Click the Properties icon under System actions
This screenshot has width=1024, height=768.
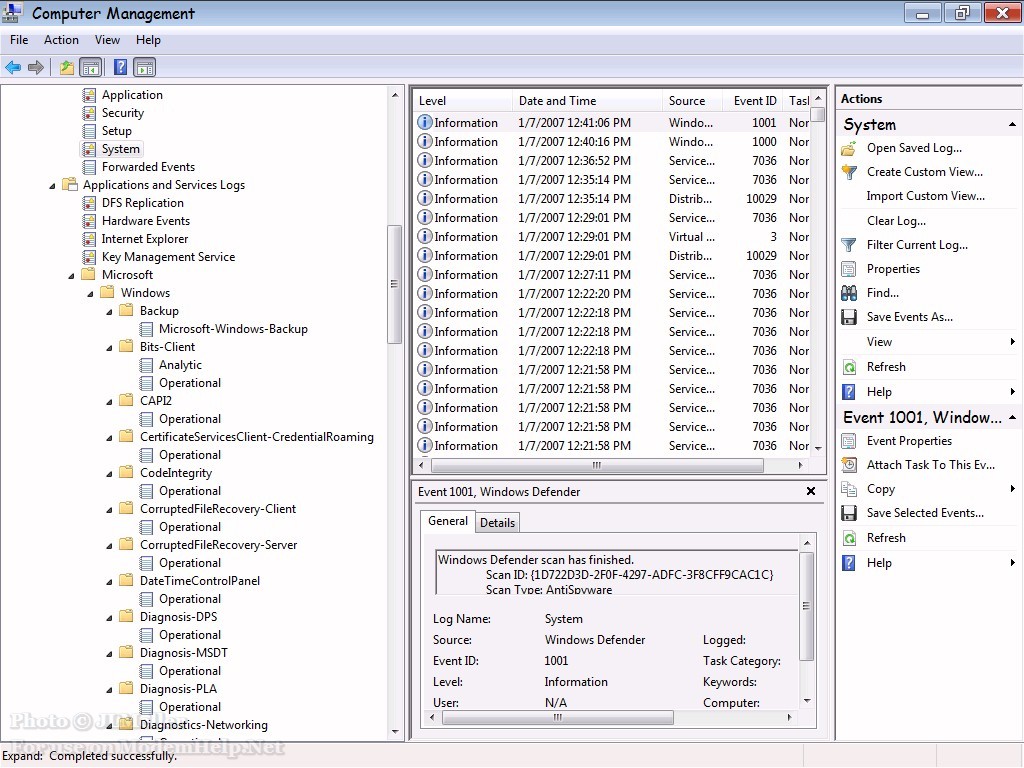pyautogui.click(x=849, y=269)
